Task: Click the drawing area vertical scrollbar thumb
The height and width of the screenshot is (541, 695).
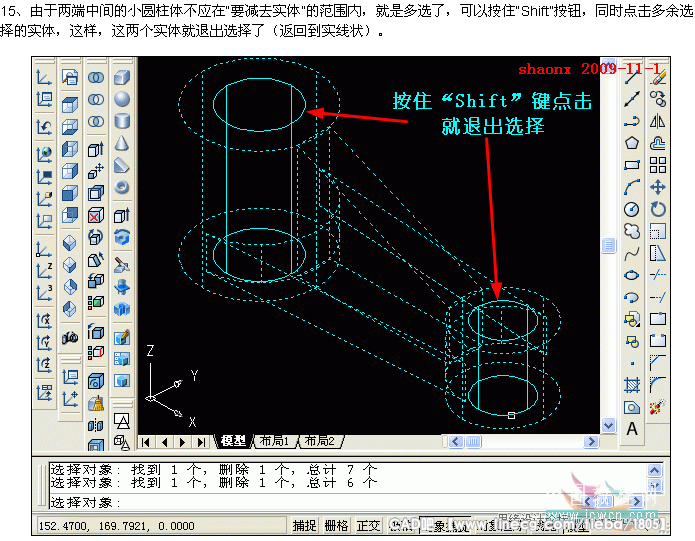Action: [x=609, y=245]
